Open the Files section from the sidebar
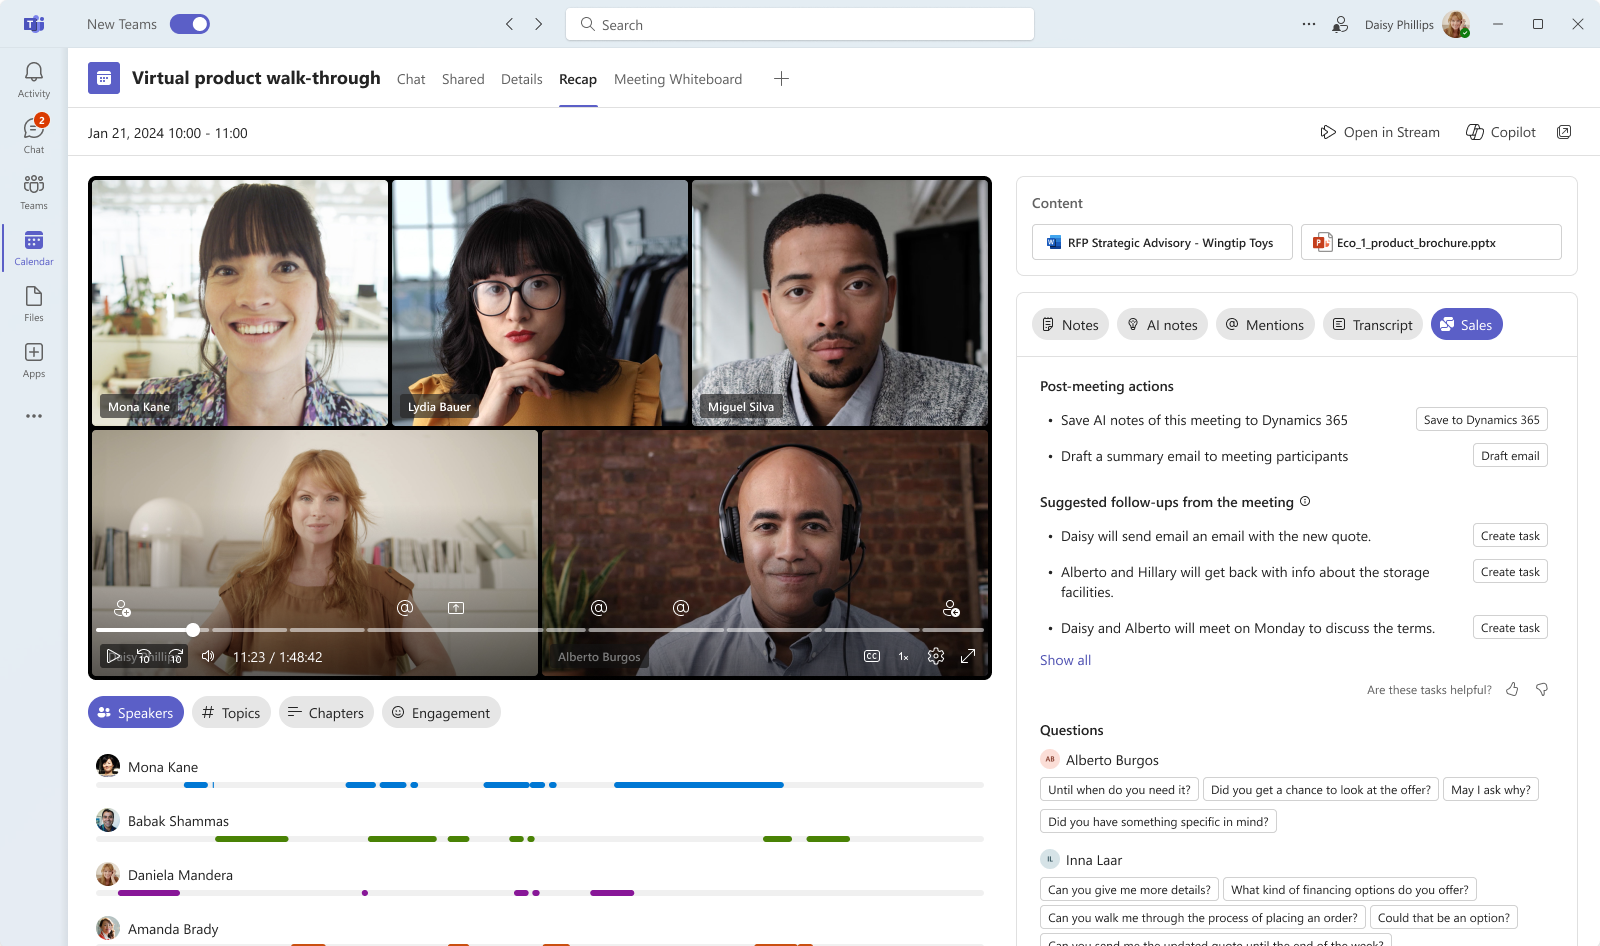Image resolution: width=1600 pixels, height=946 pixels. [33, 297]
